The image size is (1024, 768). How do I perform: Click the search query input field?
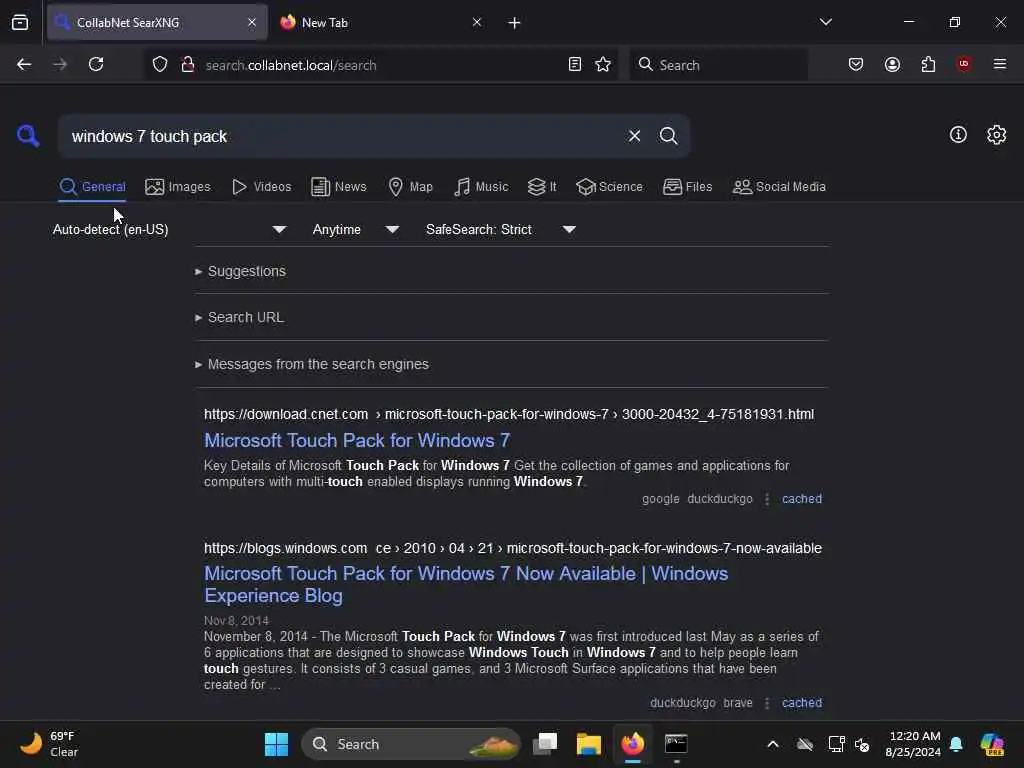click(x=343, y=136)
